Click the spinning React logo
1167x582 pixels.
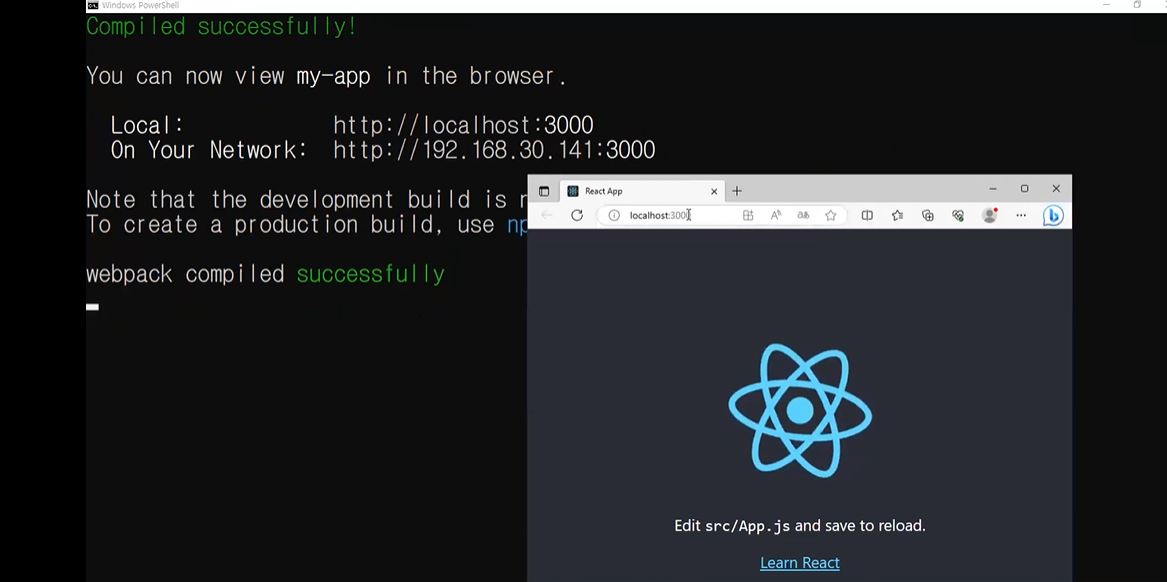(x=800, y=410)
